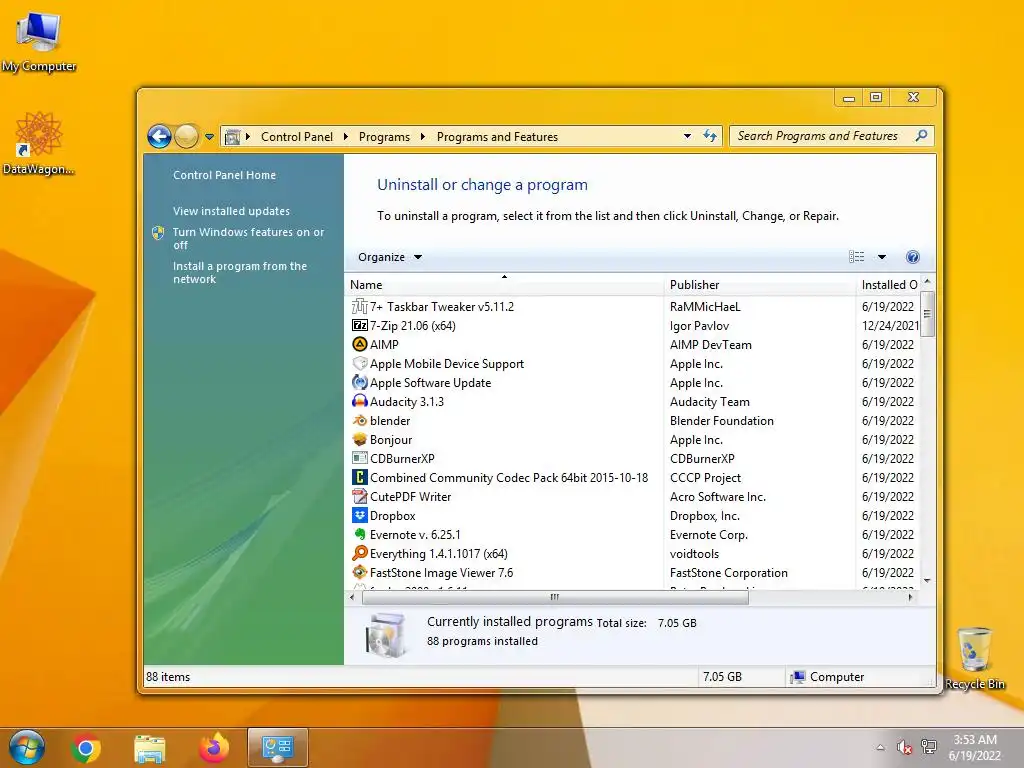
Task: Launch Firefox from the taskbar
Action: 214,748
